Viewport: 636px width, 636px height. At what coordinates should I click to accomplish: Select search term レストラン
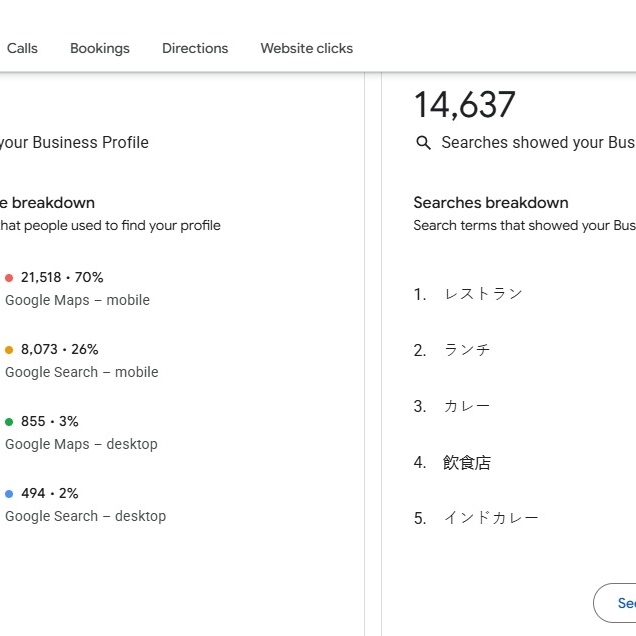tap(483, 294)
